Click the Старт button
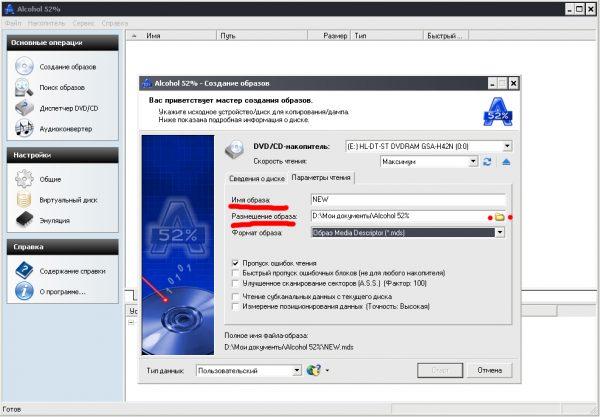The image size is (600, 417). [x=440, y=370]
